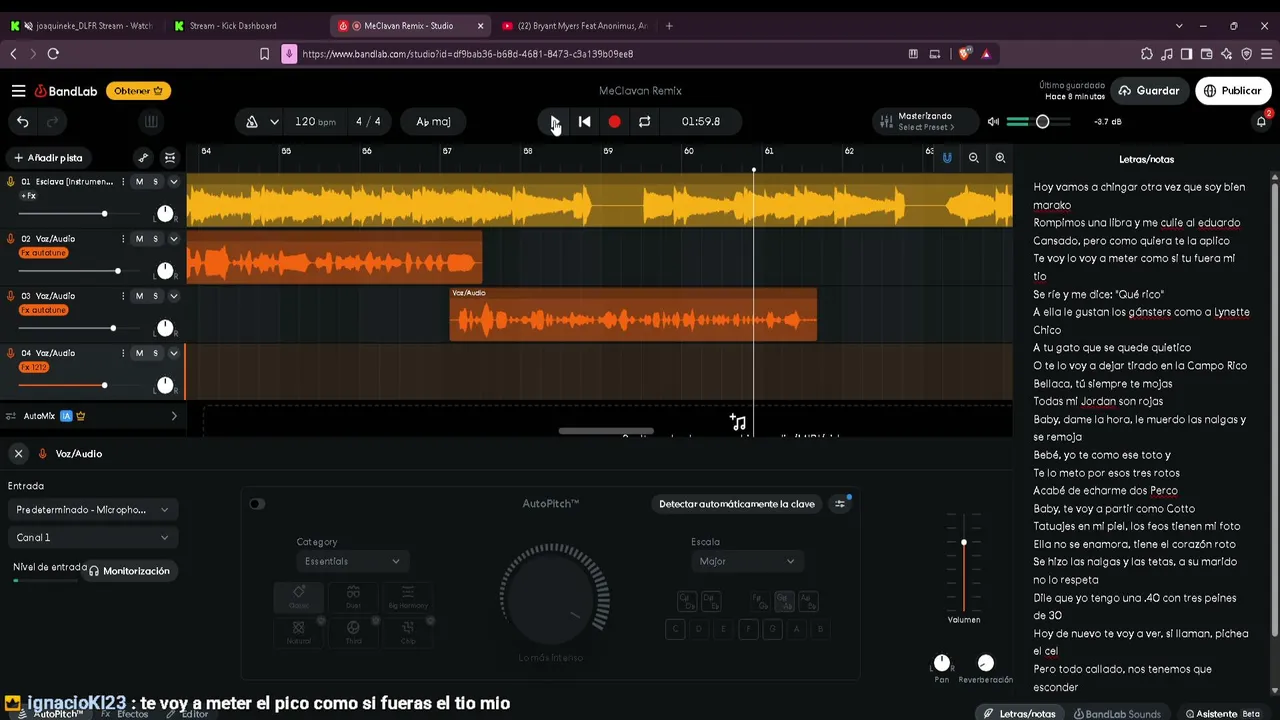Click the Brave Shields icon in address bar
Viewport: 1280px width, 720px height.
(966, 54)
